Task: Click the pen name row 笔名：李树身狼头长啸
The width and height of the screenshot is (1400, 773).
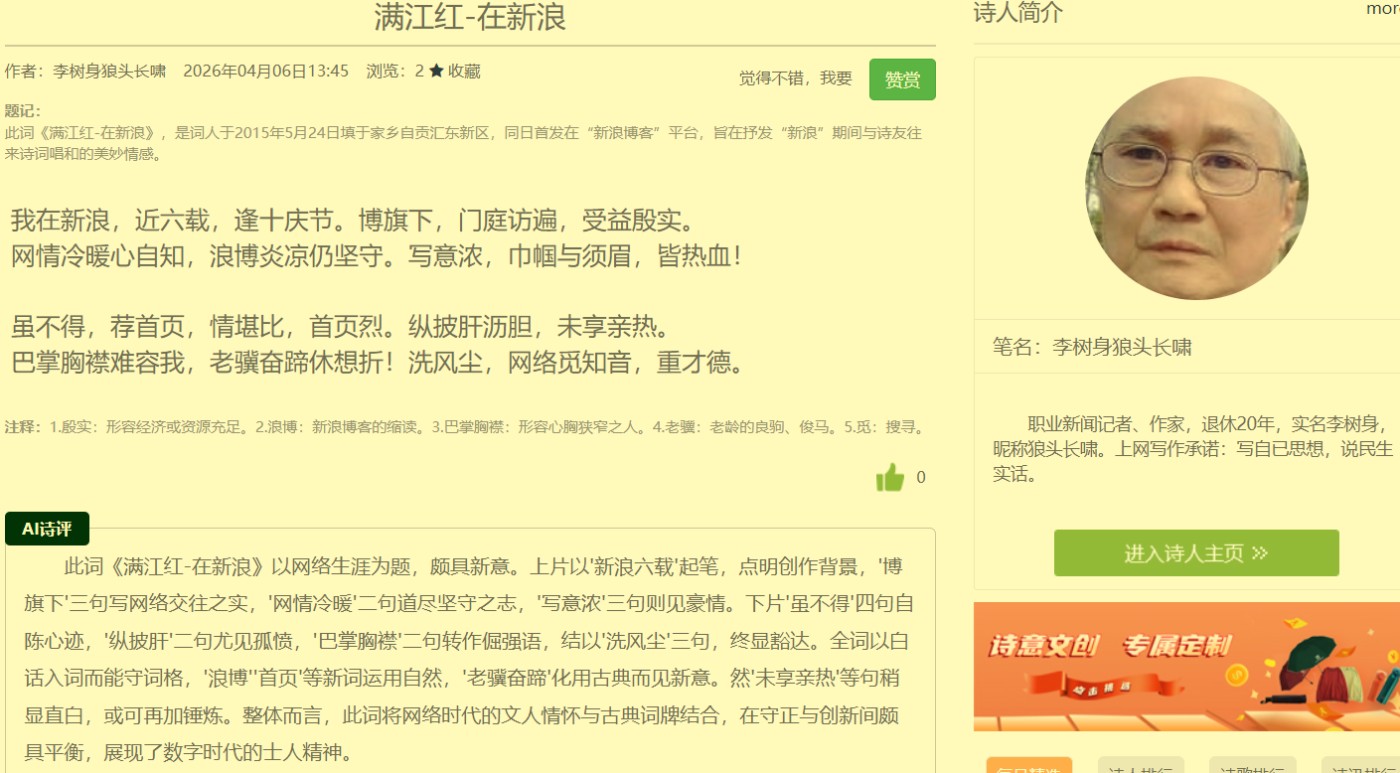Action: click(x=1092, y=347)
